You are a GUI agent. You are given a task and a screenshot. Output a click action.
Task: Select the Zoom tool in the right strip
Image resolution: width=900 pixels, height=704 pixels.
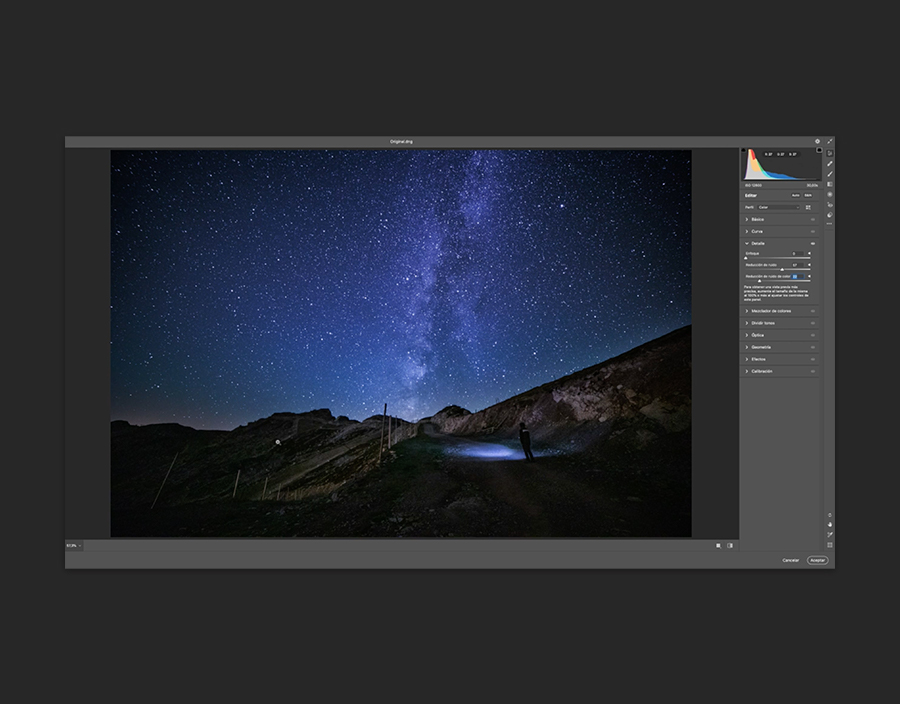[830, 515]
